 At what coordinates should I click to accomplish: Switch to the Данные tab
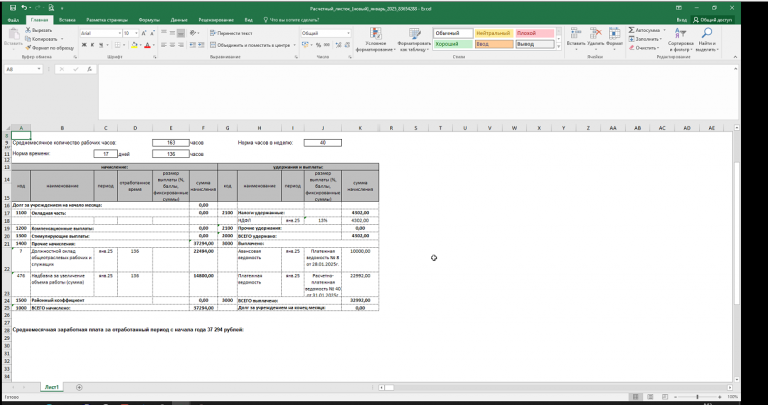[x=179, y=20]
